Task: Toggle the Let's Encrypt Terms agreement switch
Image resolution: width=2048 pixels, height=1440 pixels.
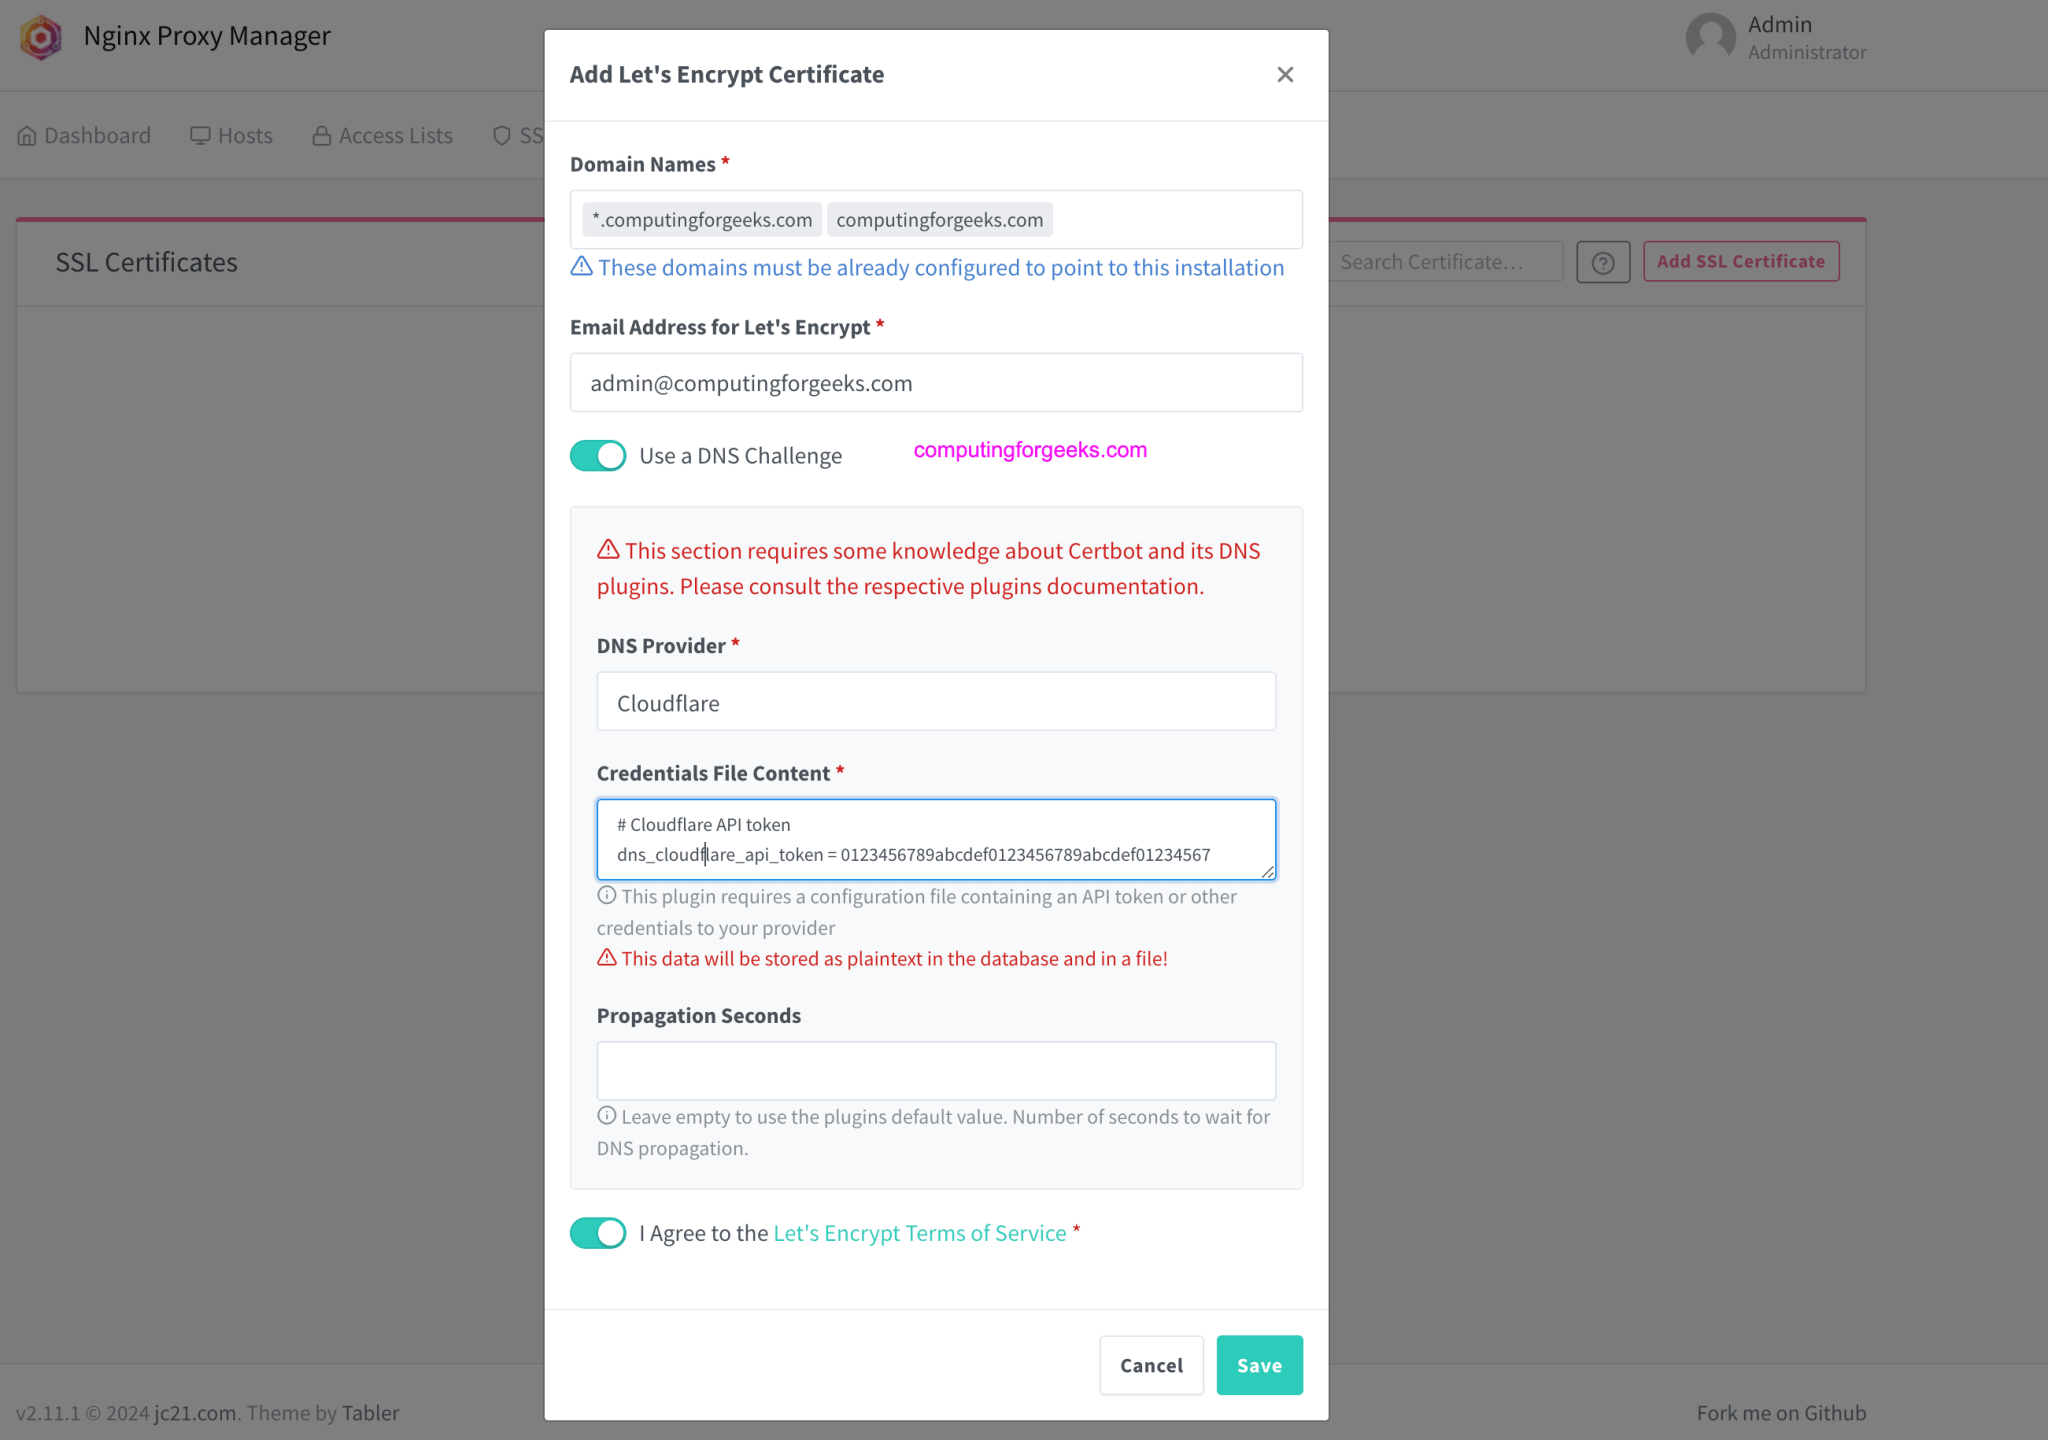Action: 598,1233
